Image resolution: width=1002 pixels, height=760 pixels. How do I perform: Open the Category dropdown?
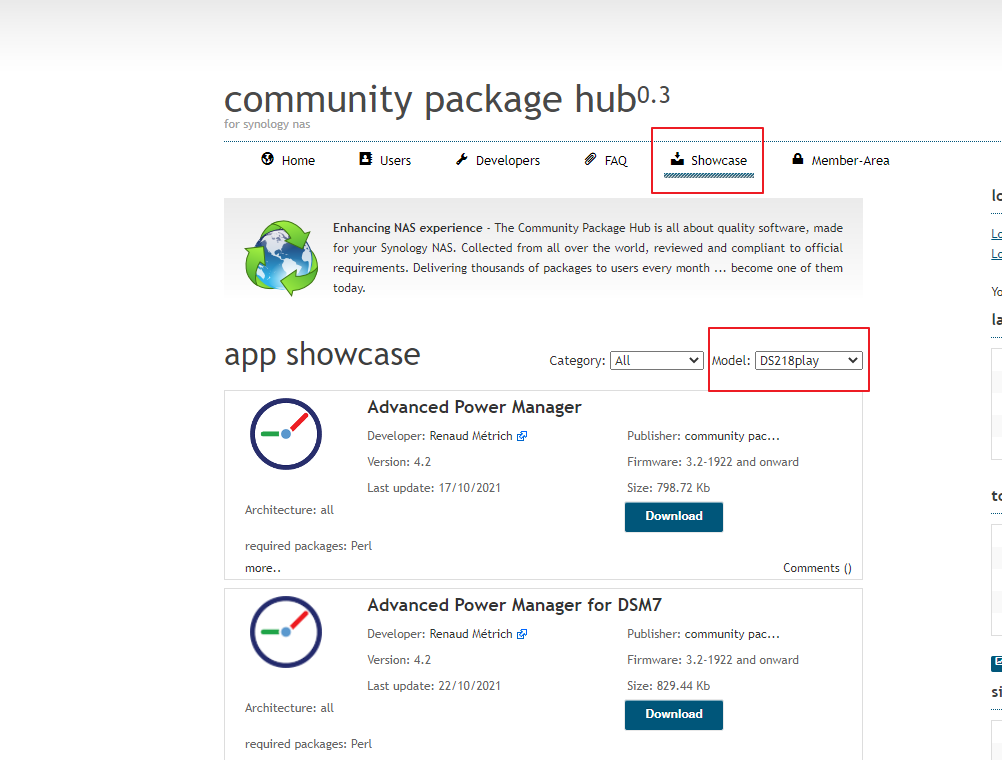656,360
